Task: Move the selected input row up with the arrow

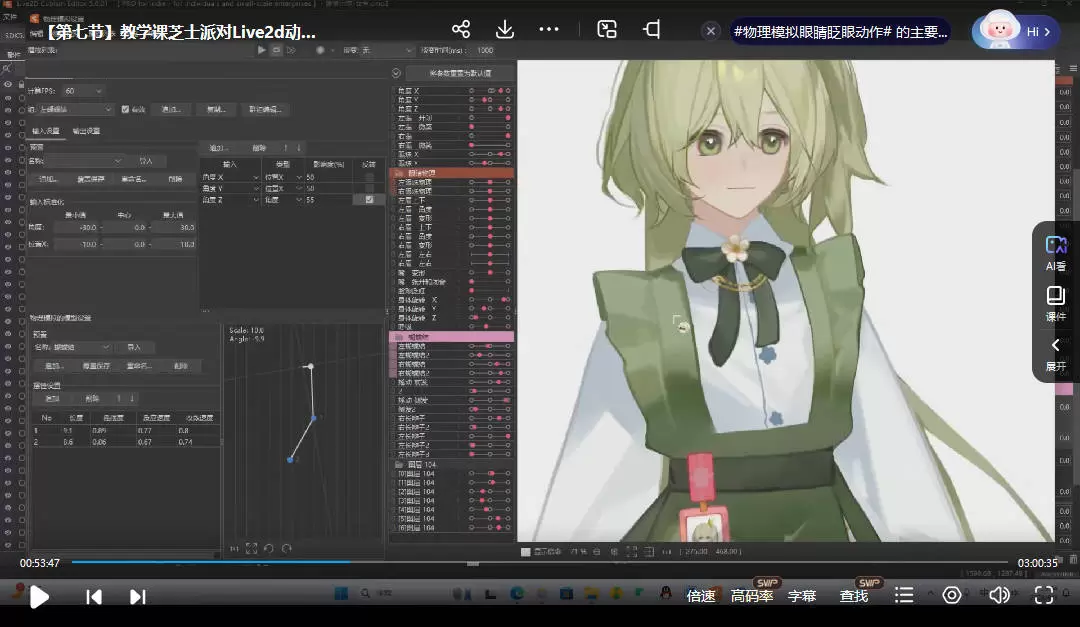Action: pos(286,148)
